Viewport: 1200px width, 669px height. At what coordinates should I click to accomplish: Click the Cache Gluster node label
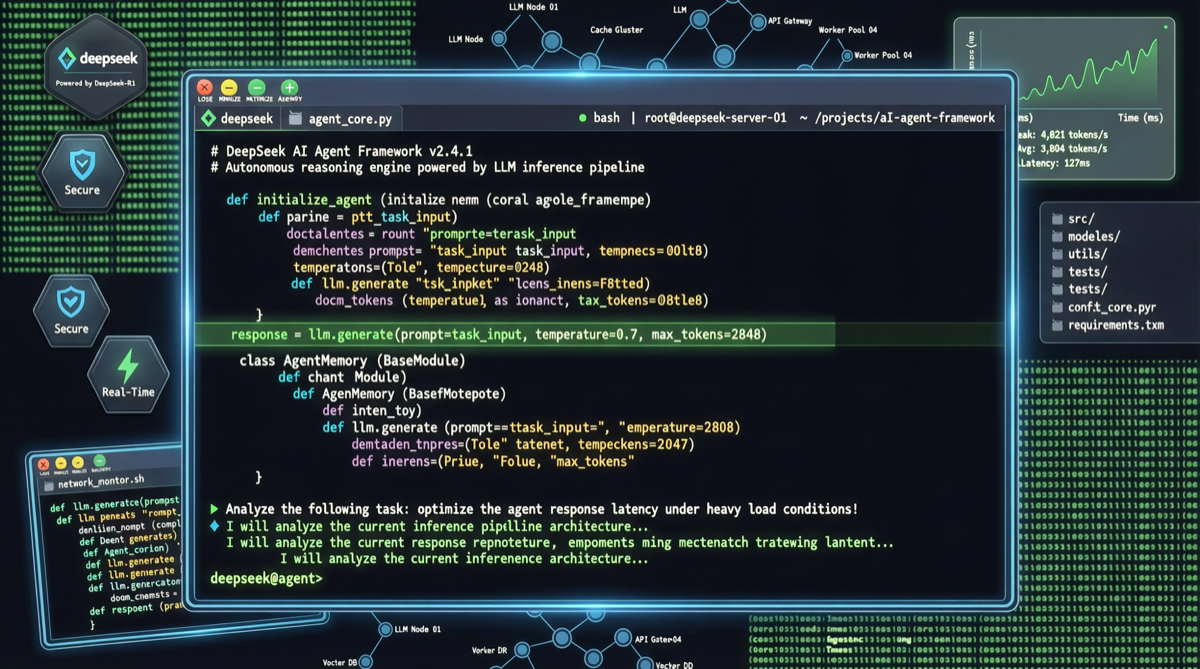pos(616,30)
